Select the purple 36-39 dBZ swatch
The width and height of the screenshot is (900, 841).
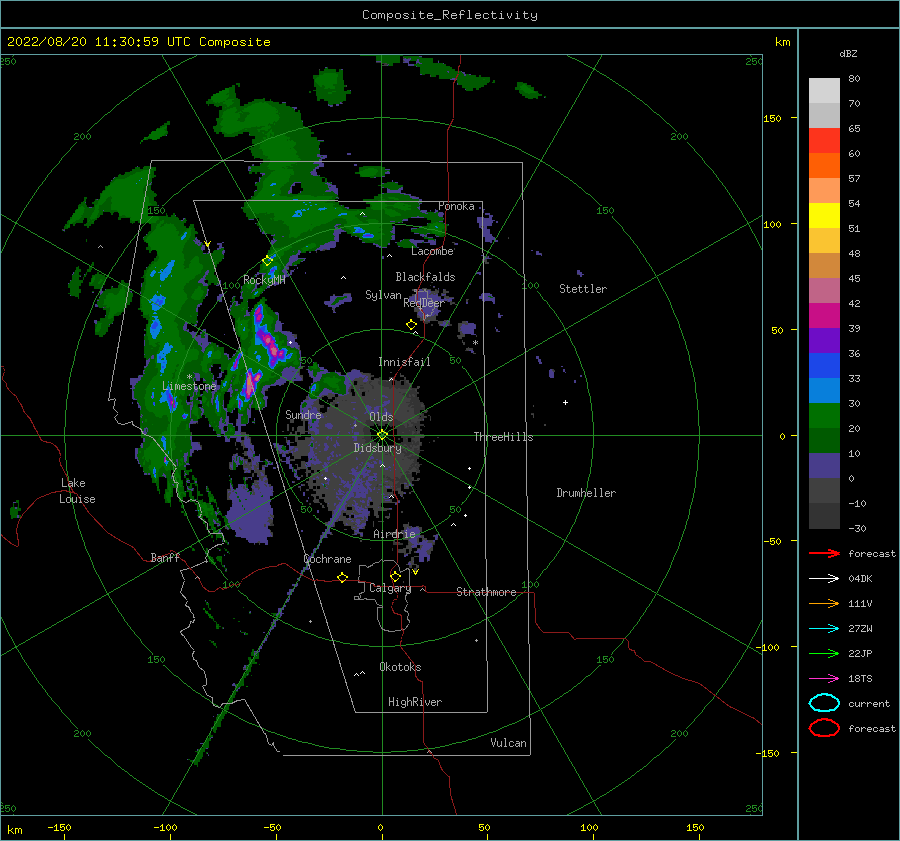click(824, 340)
